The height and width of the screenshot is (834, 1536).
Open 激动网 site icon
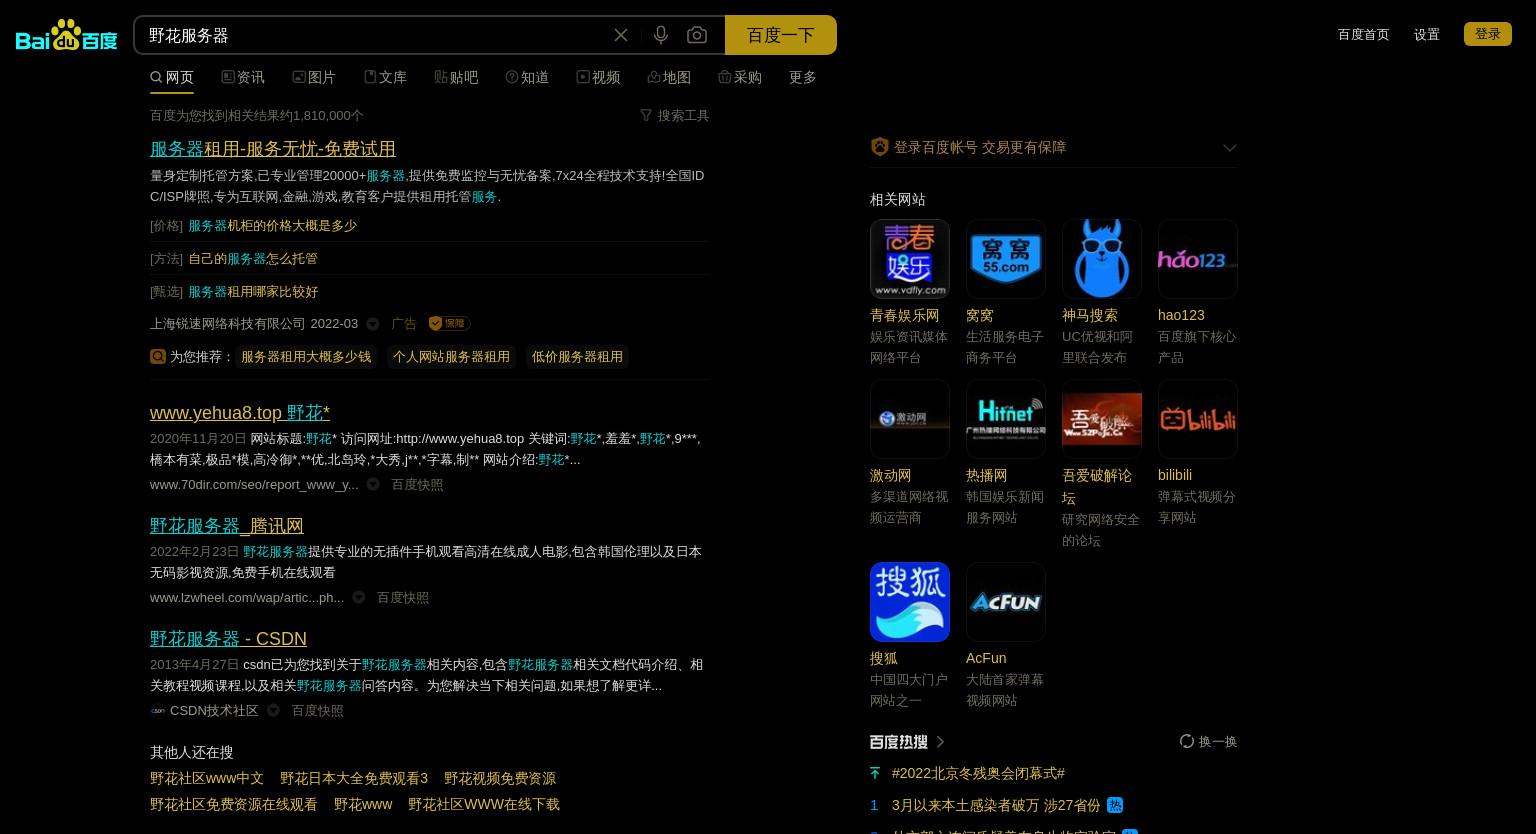tap(910, 419)
